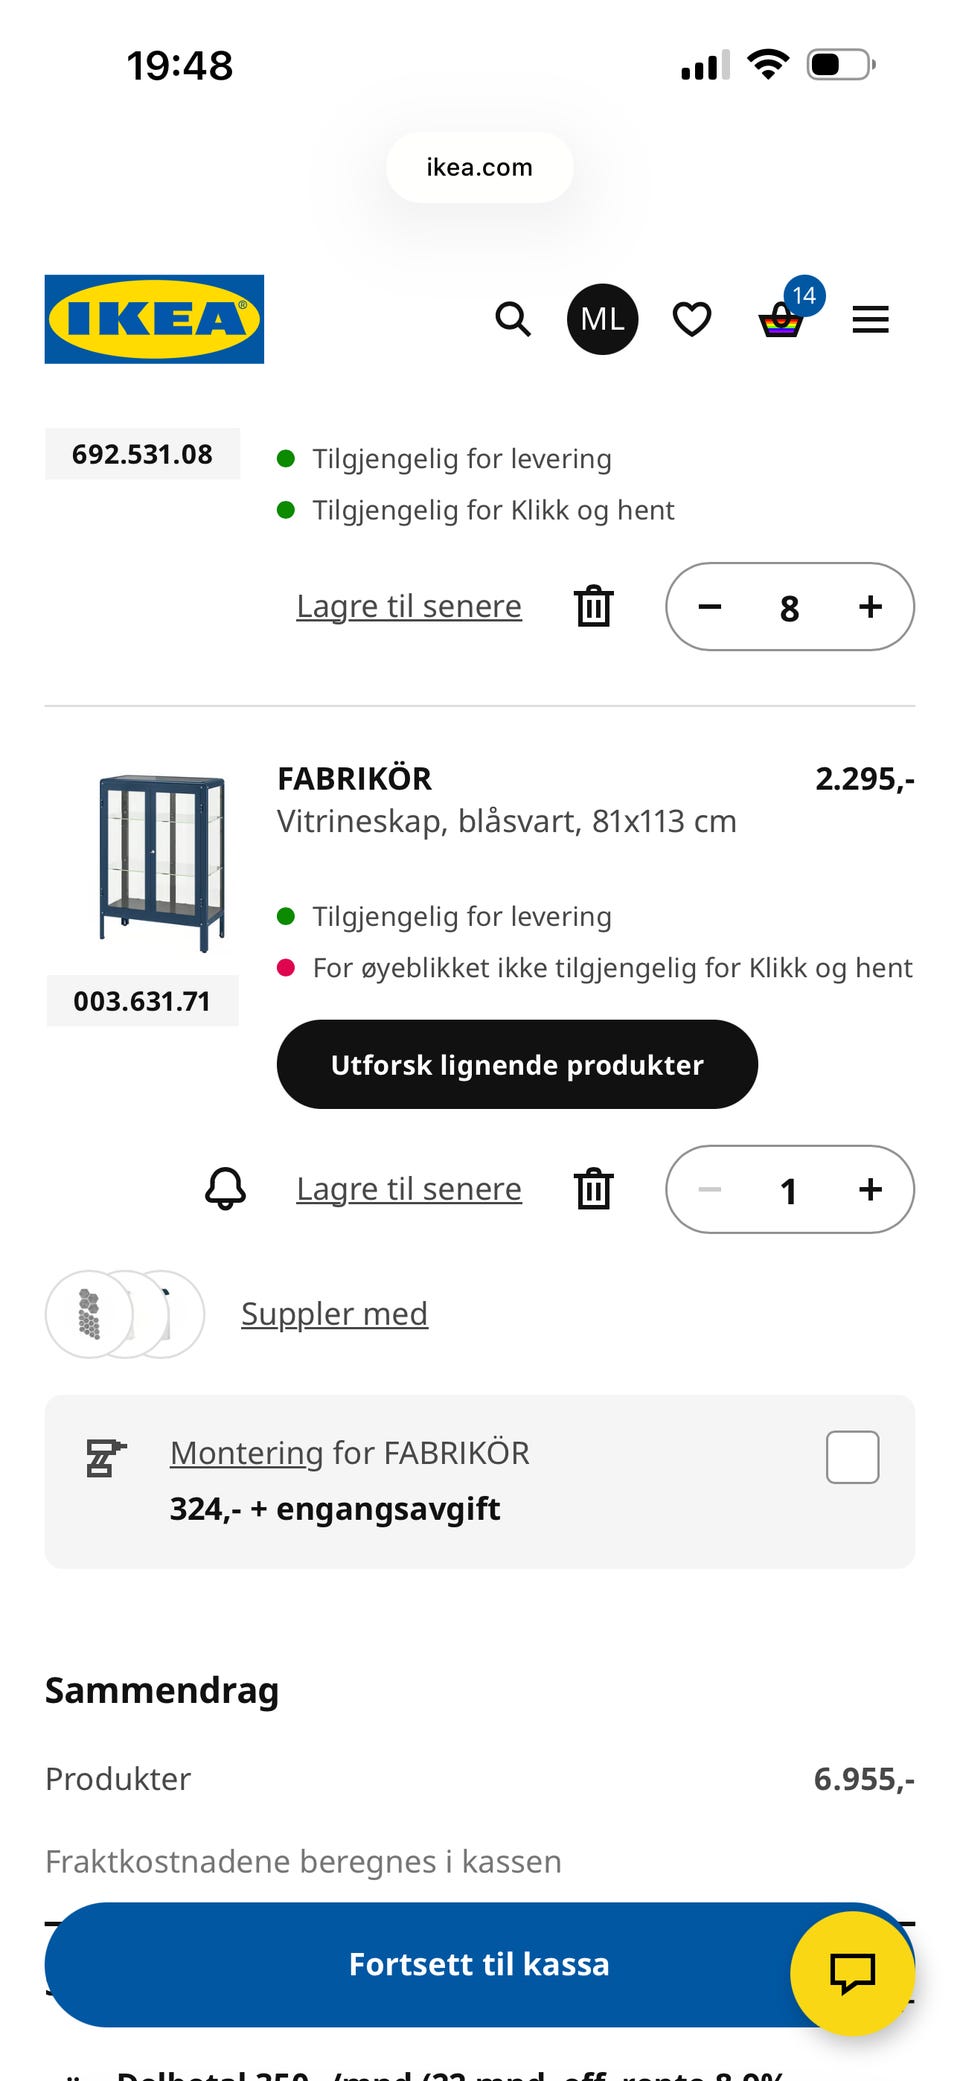Image resolution: width=960 pixels, height=2081 pixels.
Task: Open the FABRIKÖR cabinet product thumbnail
Action: click(x=161, y=862)
